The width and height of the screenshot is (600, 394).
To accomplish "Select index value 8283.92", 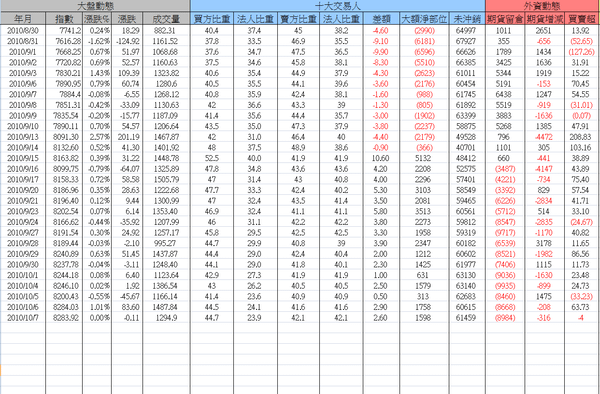I will tap(67, 317).
